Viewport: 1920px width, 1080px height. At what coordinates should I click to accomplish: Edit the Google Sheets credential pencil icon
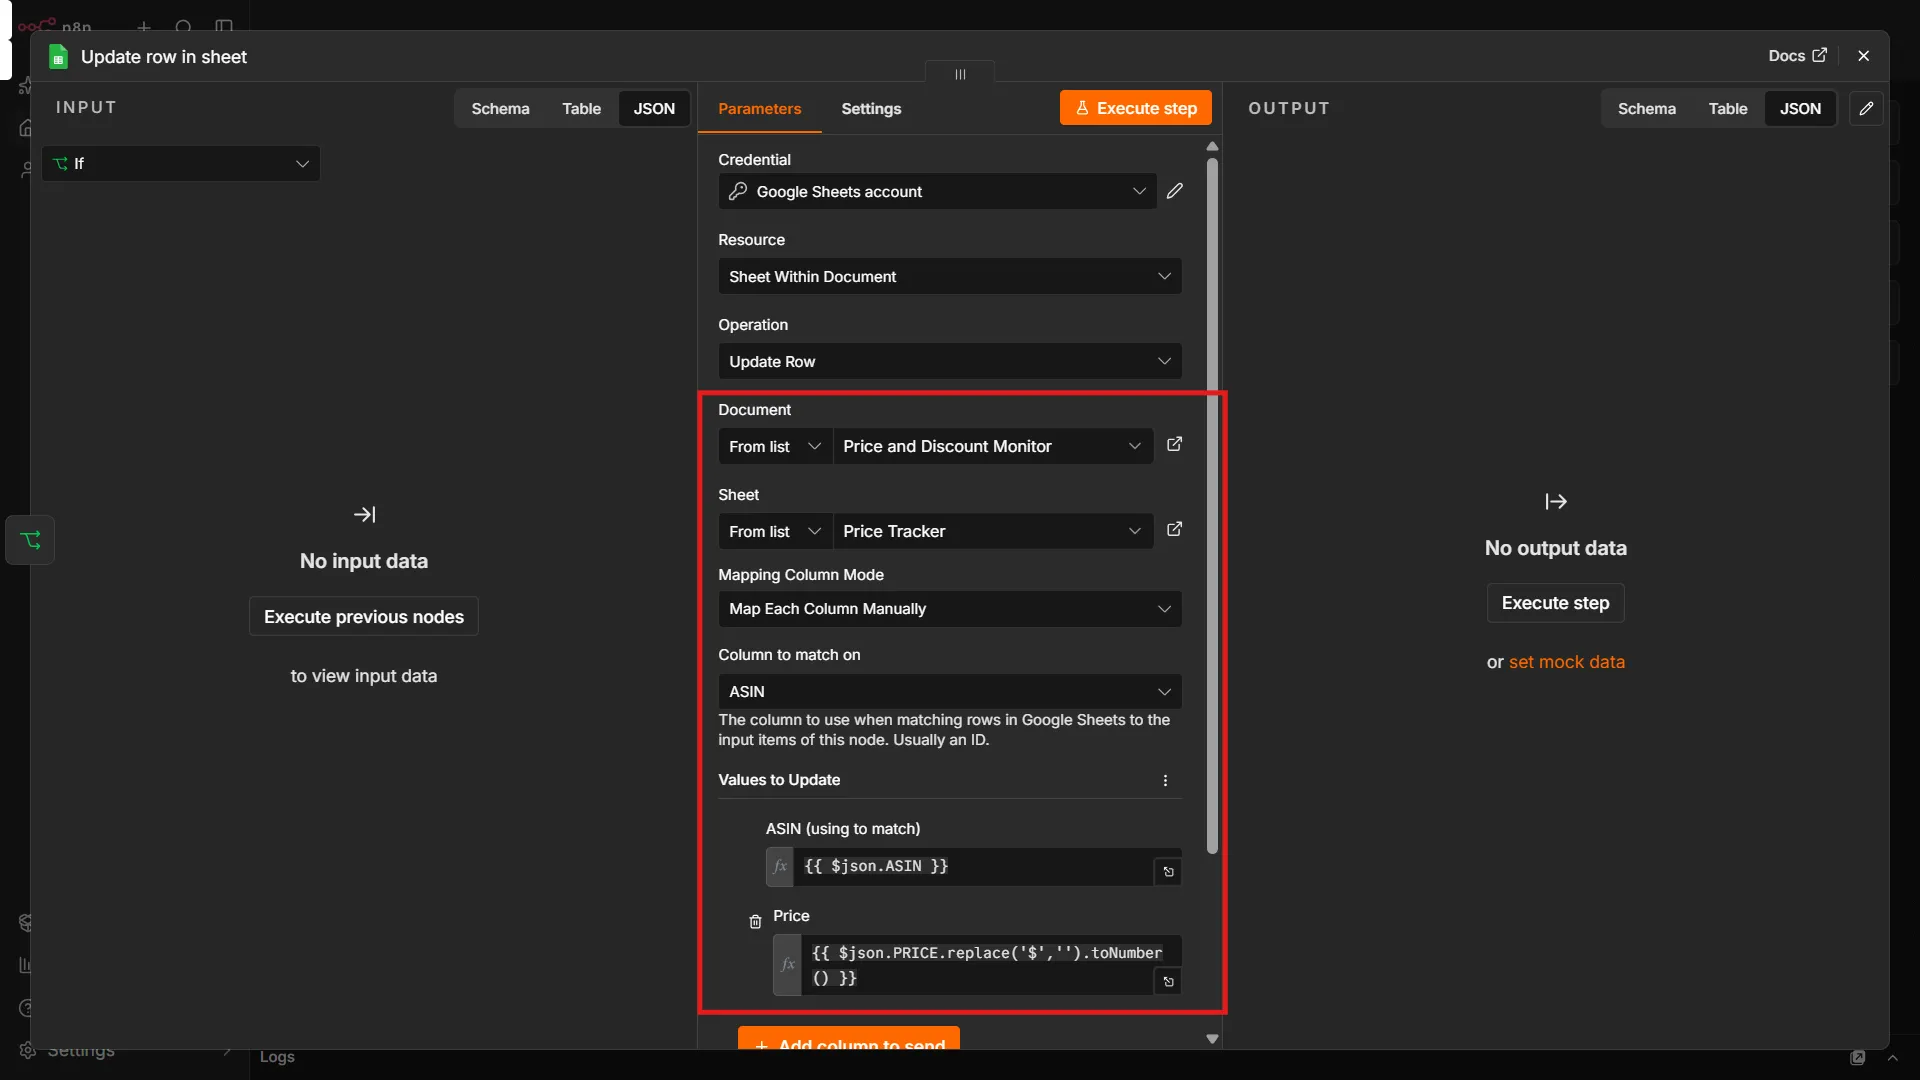click(x=1175, y=191)
